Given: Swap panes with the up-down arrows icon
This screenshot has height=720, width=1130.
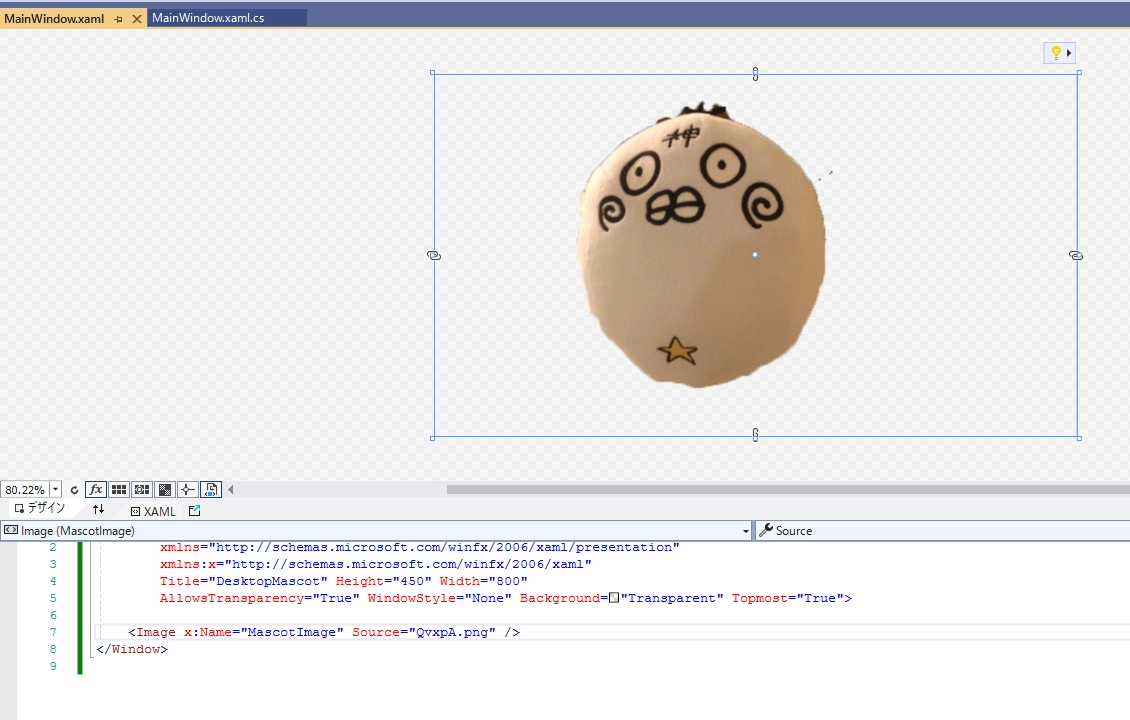Looking at the screenshot, I should coord(98,510).
